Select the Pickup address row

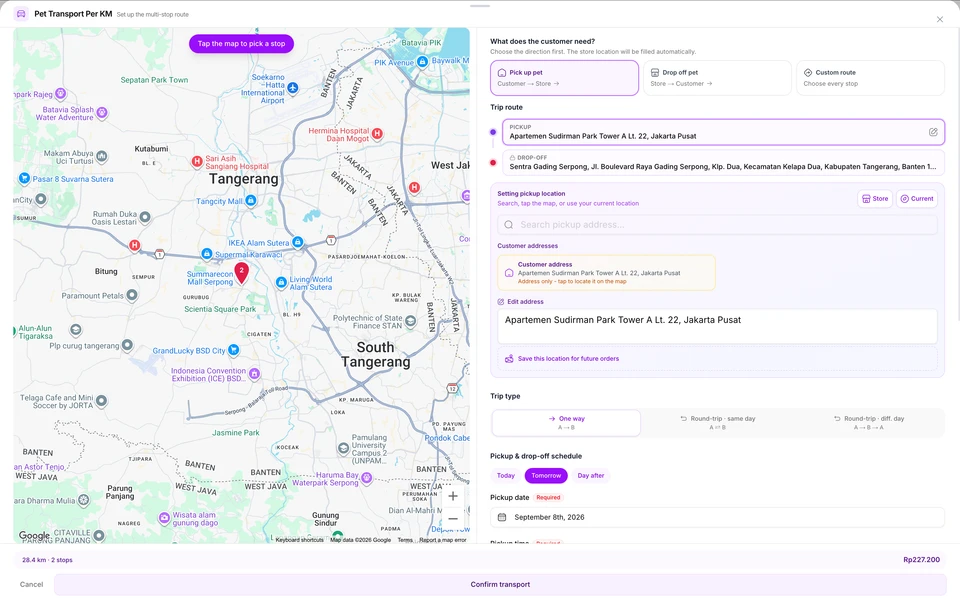pos(723,132)
